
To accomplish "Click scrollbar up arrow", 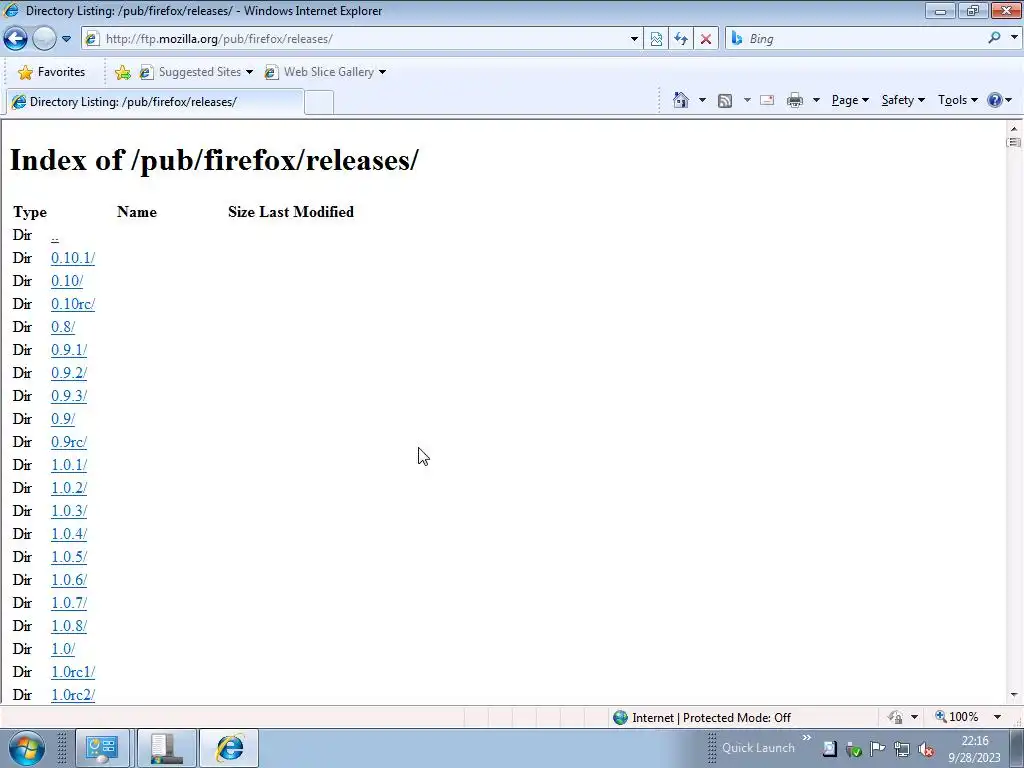I will click(1014, 129).
